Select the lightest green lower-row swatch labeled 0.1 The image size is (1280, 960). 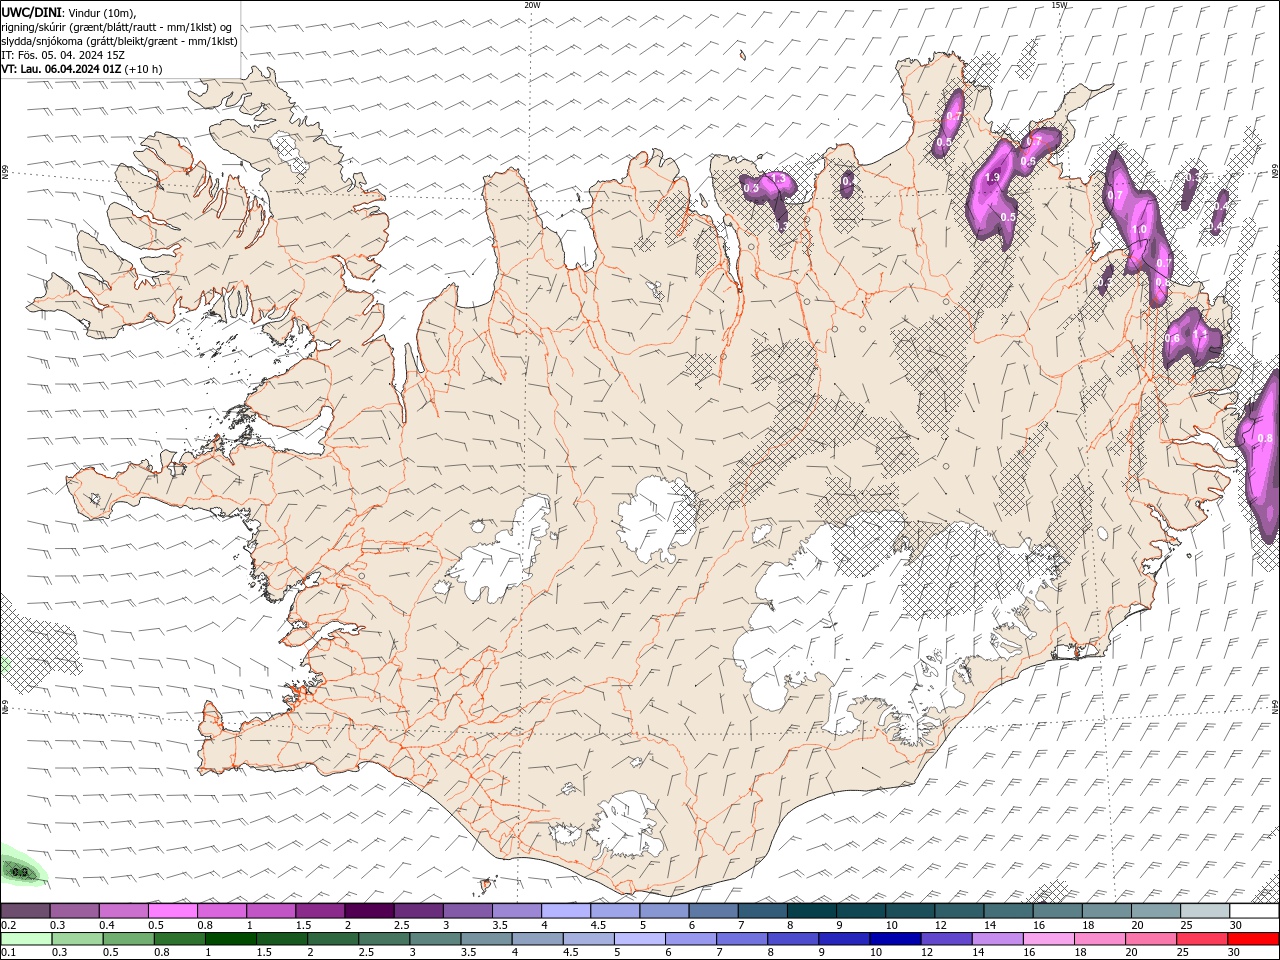(26, 939)
